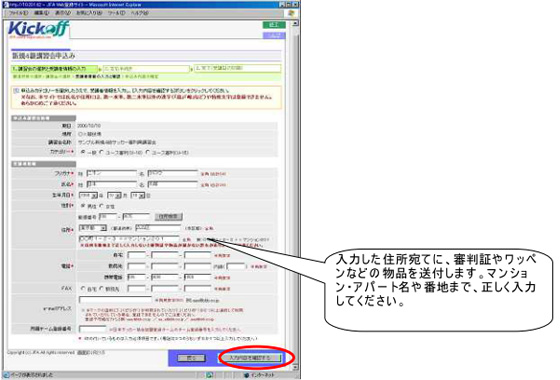Click the middle FAX number field
Viewport: 560px width, 380px height.
tap(165, 289)
